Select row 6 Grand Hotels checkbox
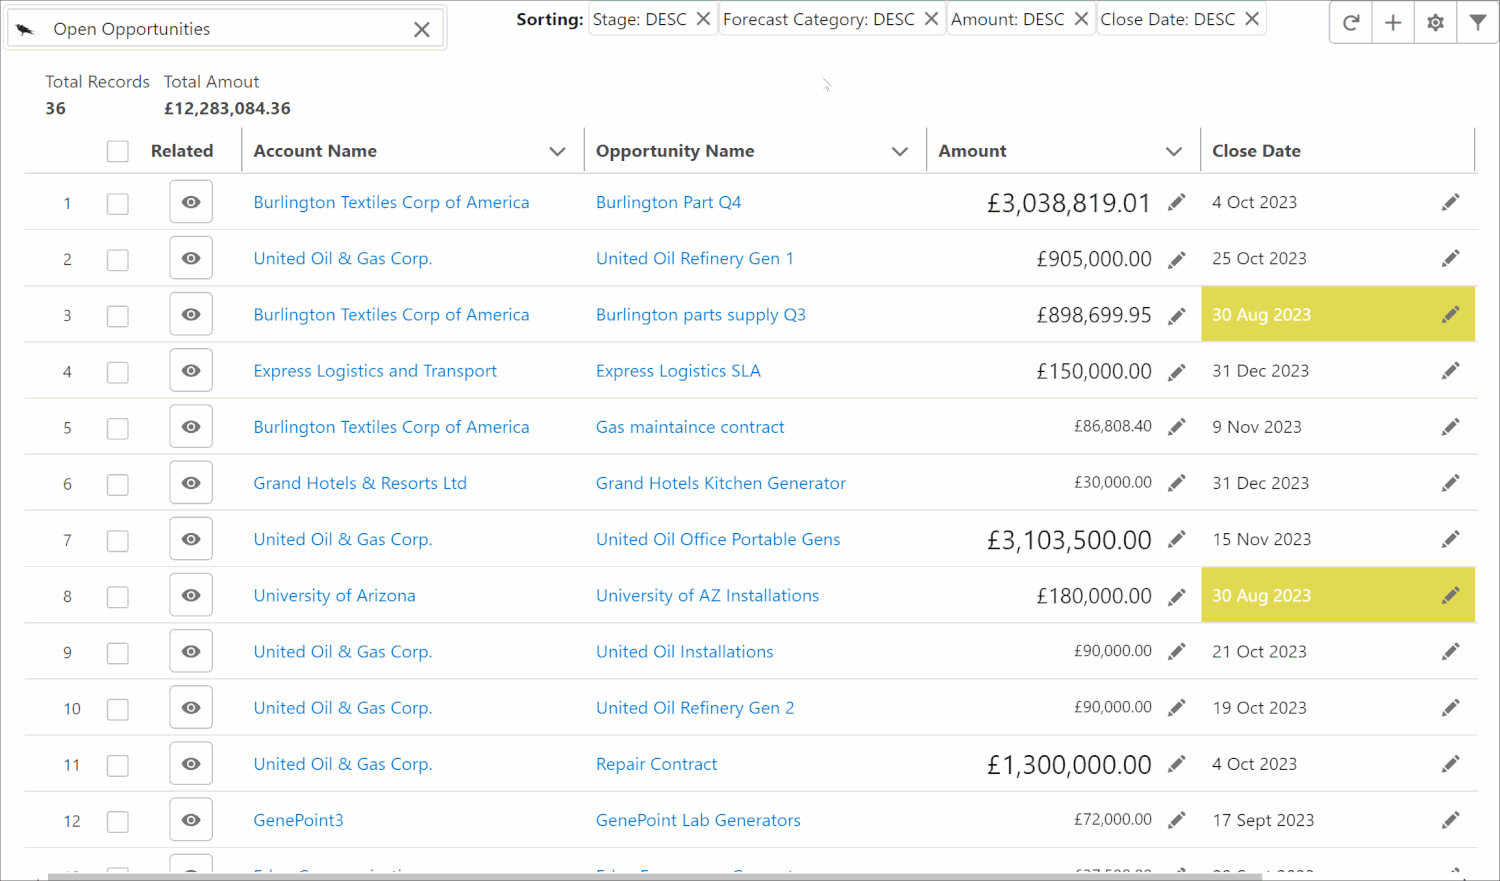The width and height of the screenshot is (1500, 881). pyautogui.click(x=118, y=484)
